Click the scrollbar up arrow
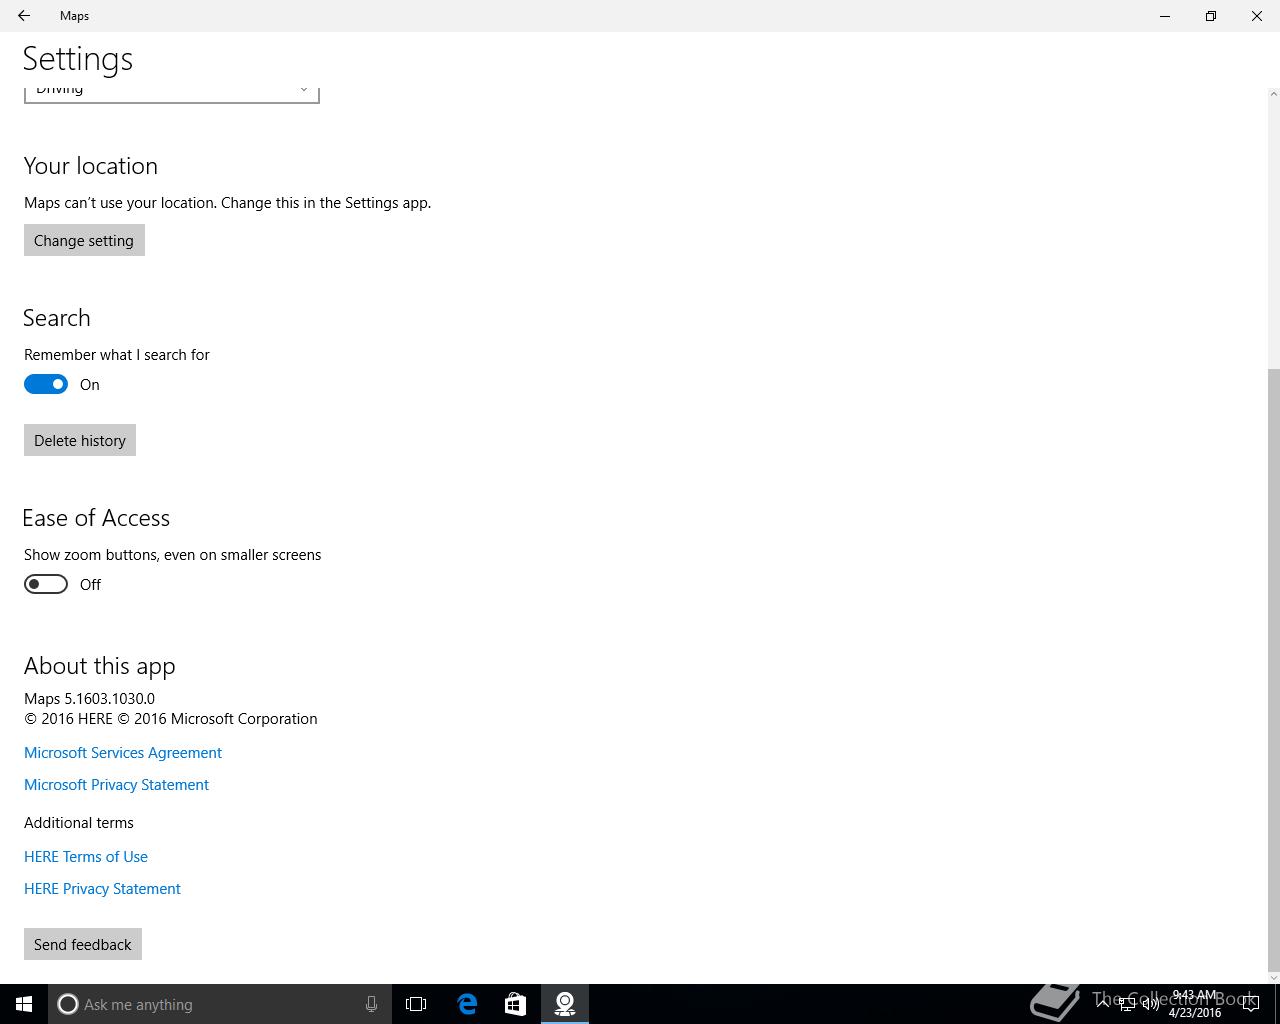 1273,94
